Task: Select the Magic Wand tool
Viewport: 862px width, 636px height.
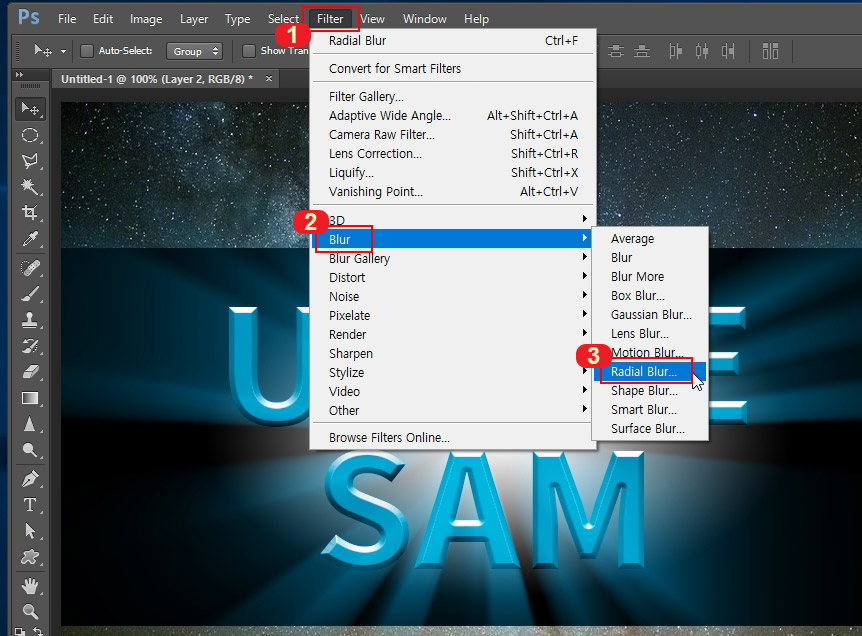Action: 30,187
